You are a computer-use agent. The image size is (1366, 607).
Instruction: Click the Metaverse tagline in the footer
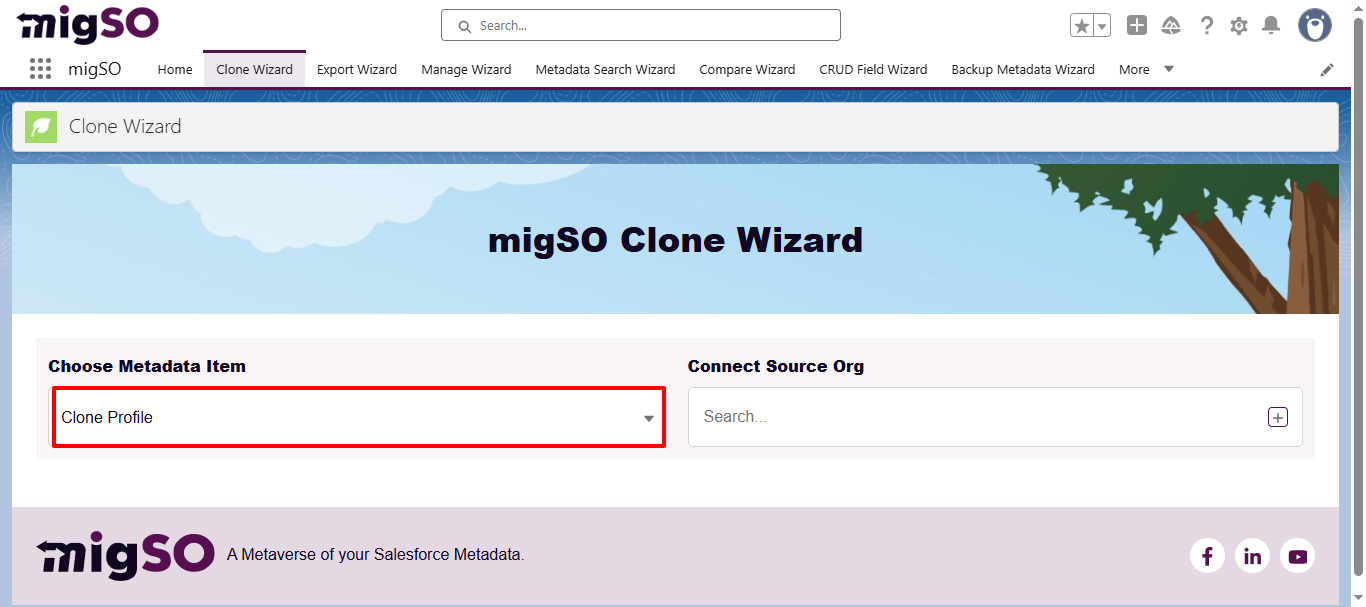point(376,554)
